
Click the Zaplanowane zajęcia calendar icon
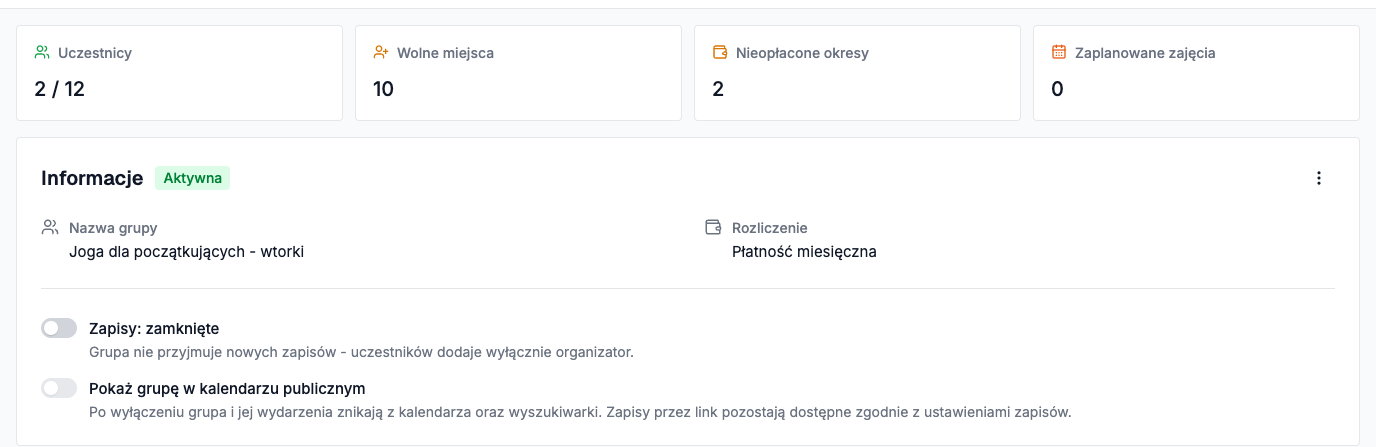pyautogui.click(x=1059, y=52)
